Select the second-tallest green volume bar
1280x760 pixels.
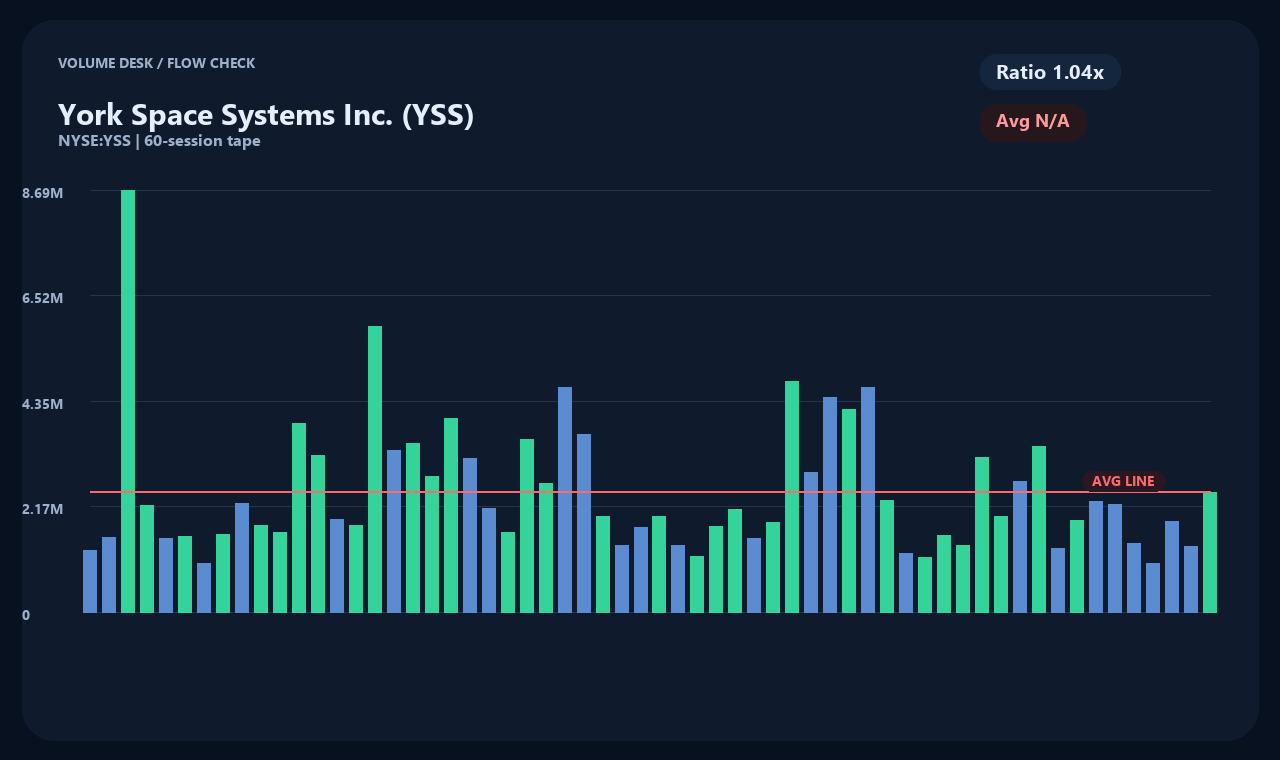click(375, 469)
